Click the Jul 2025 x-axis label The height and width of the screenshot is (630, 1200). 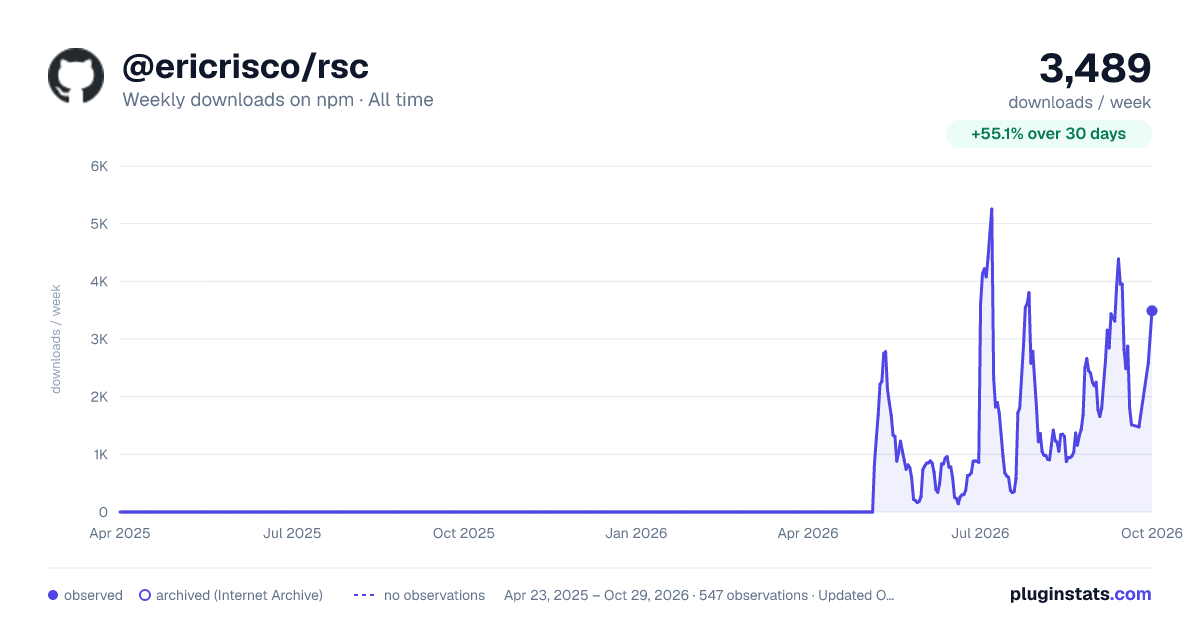pyautogui.click(x=292, y=533)
